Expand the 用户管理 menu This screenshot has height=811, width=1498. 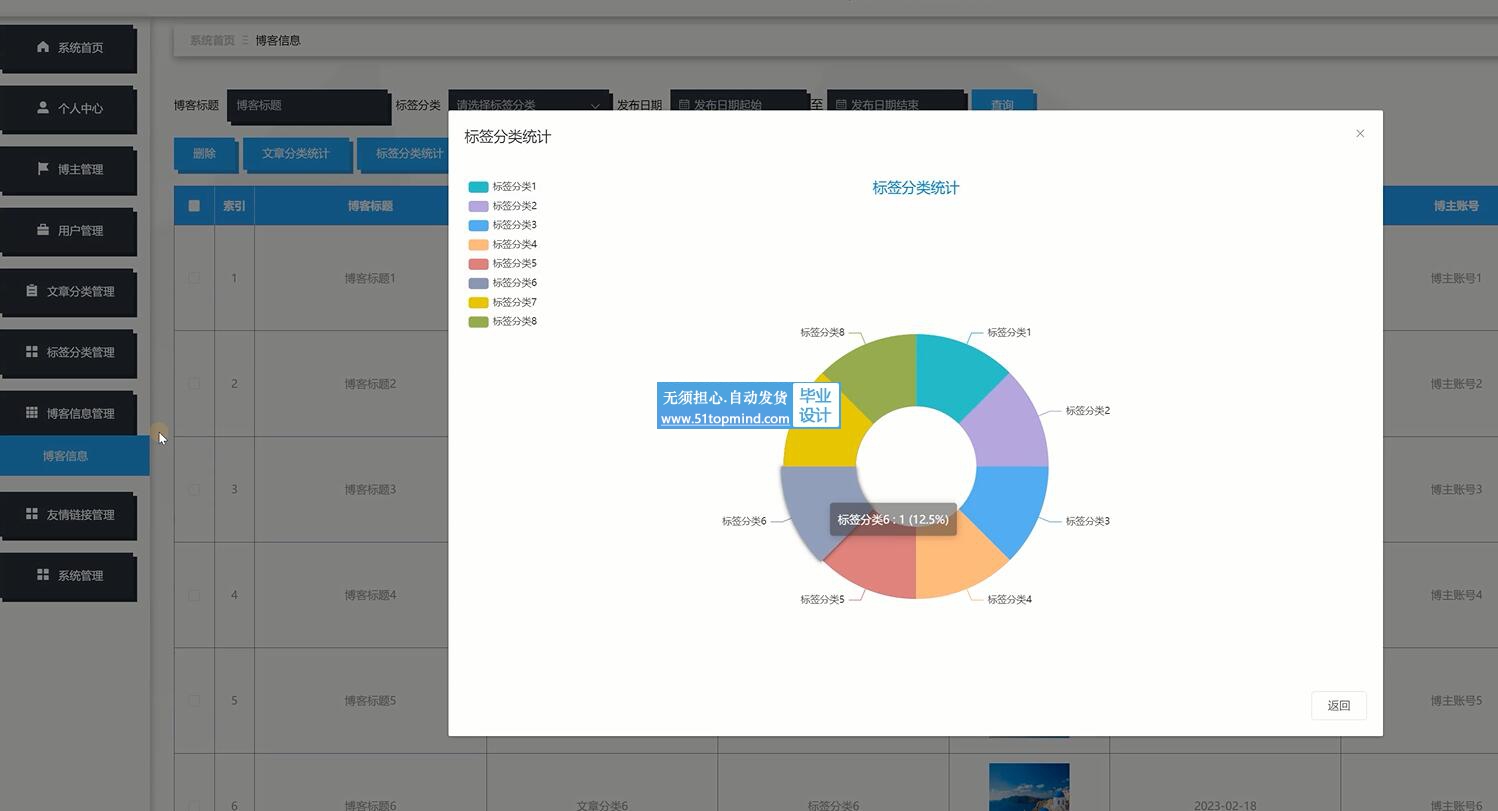[x=68, y=230]
